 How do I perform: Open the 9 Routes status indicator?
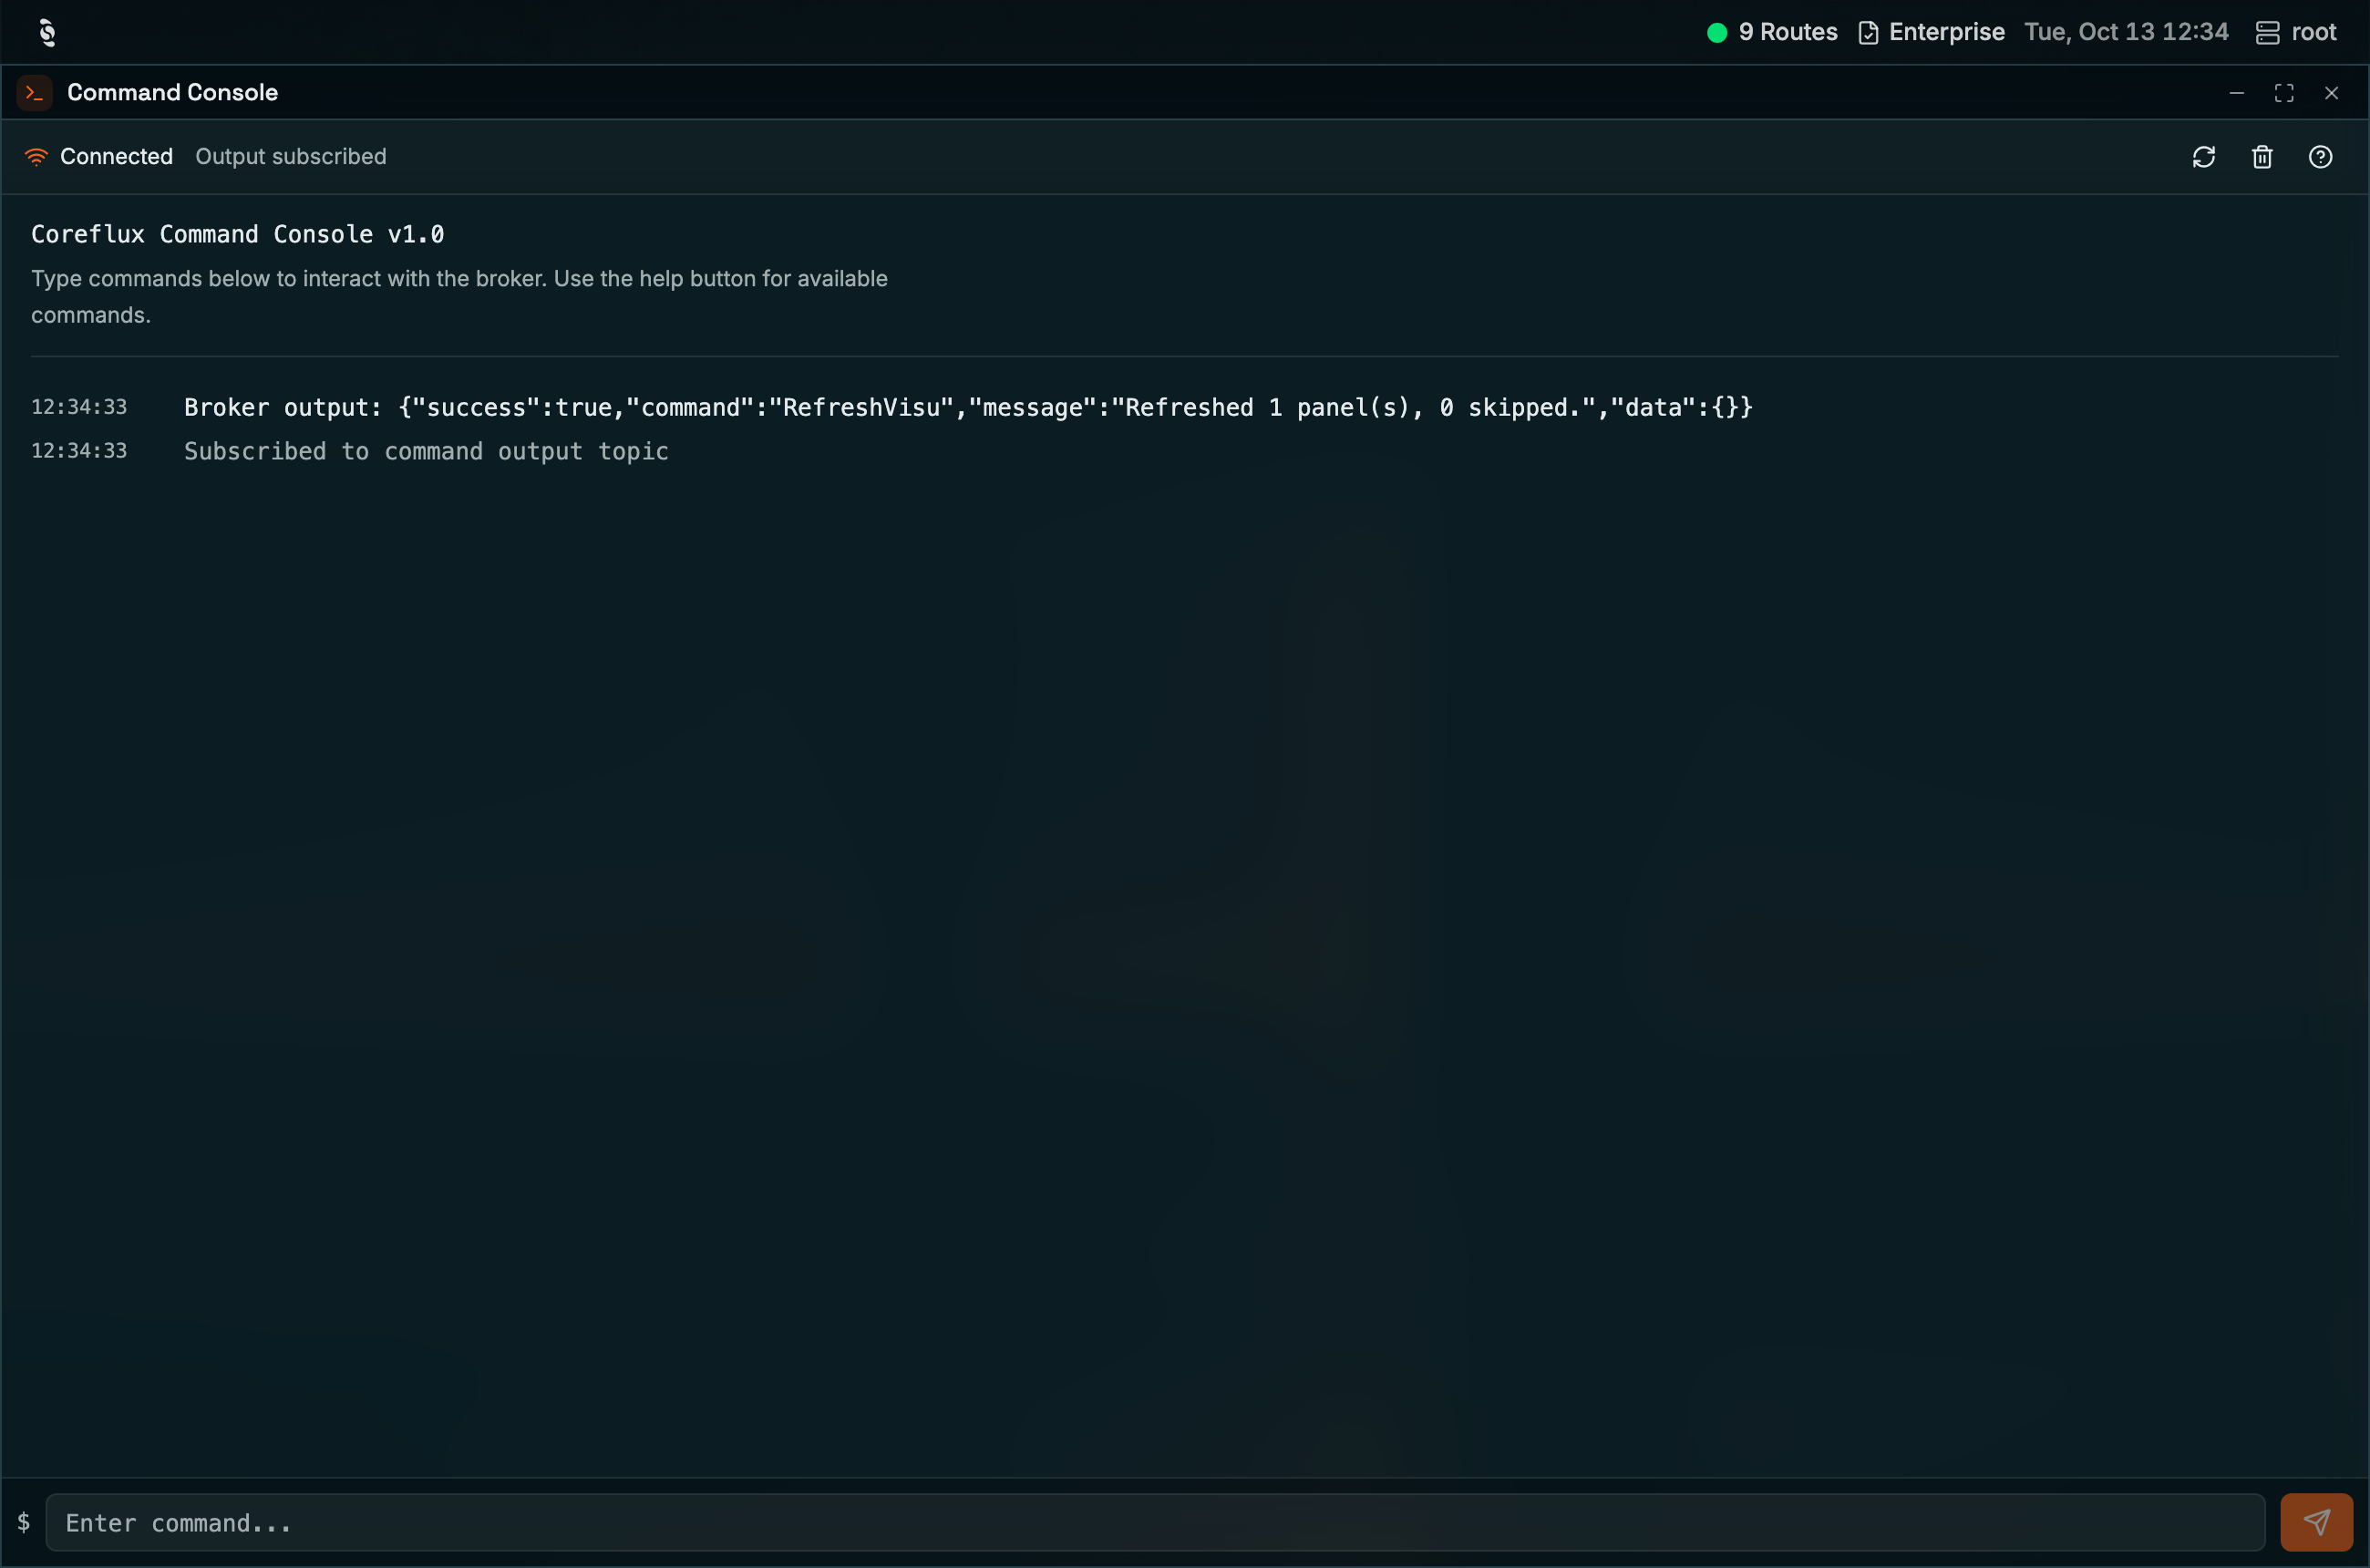(1772, 32)
